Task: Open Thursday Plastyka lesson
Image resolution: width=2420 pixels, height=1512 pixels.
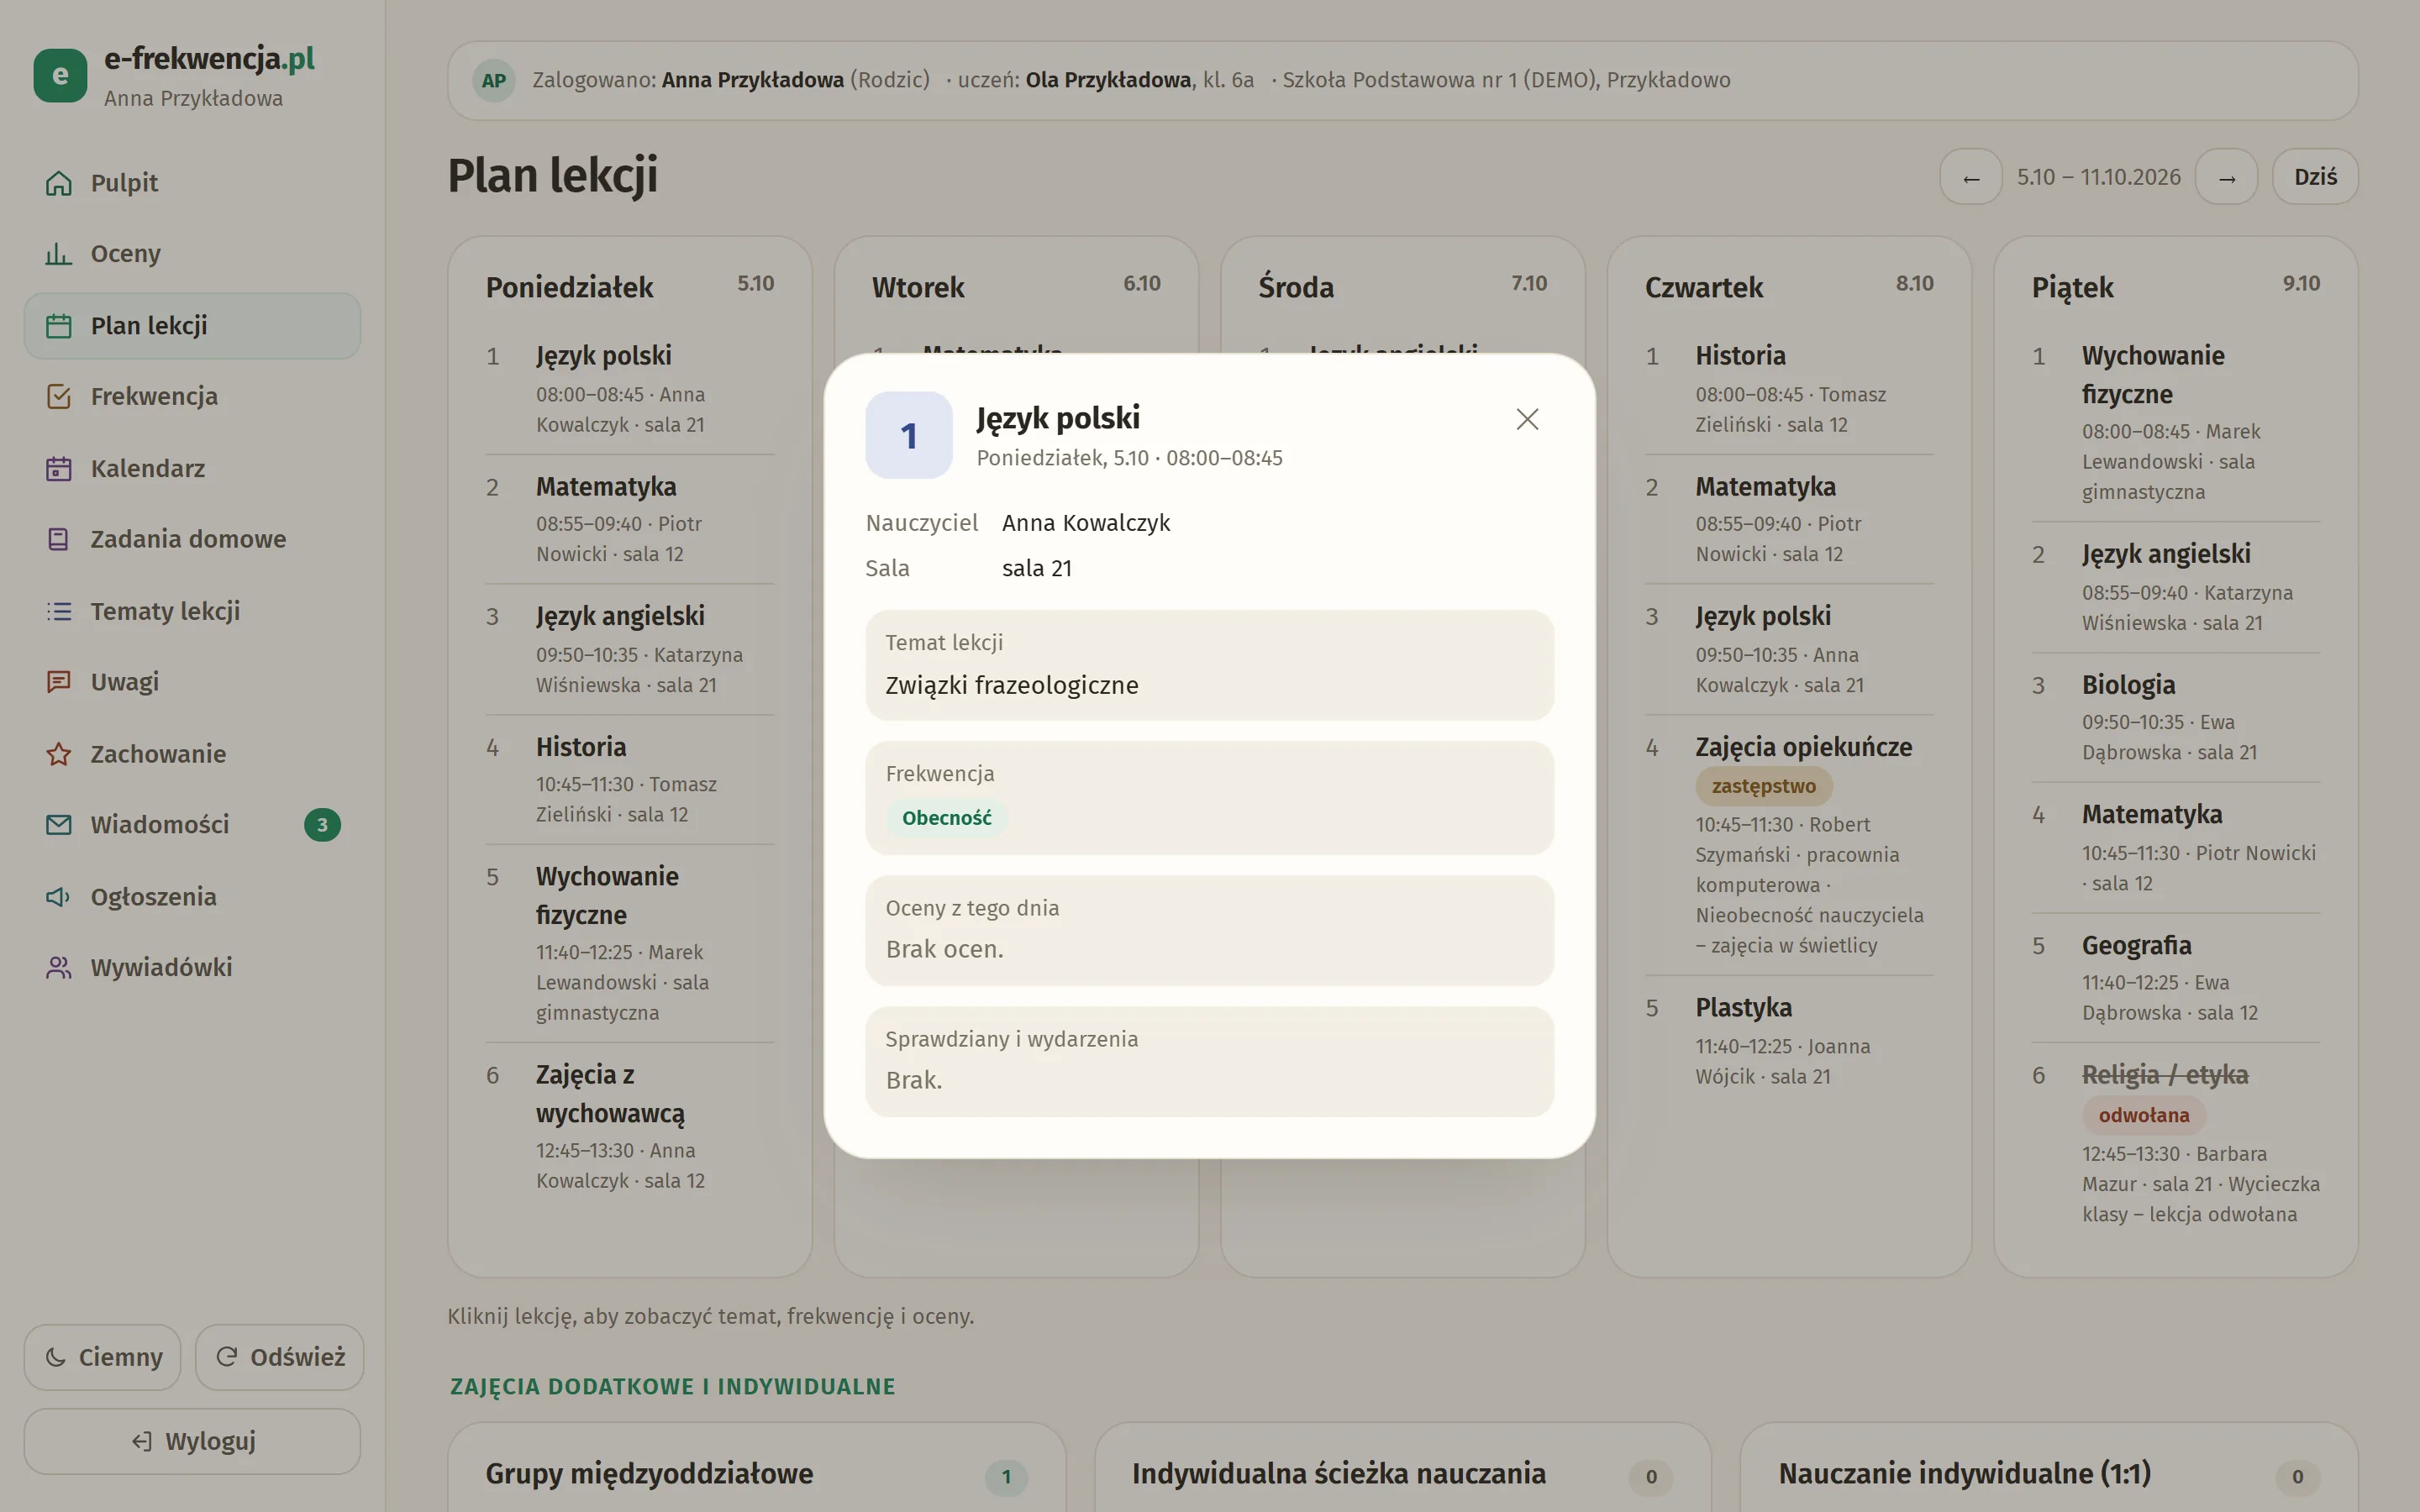Action: pos(1789,1041)
